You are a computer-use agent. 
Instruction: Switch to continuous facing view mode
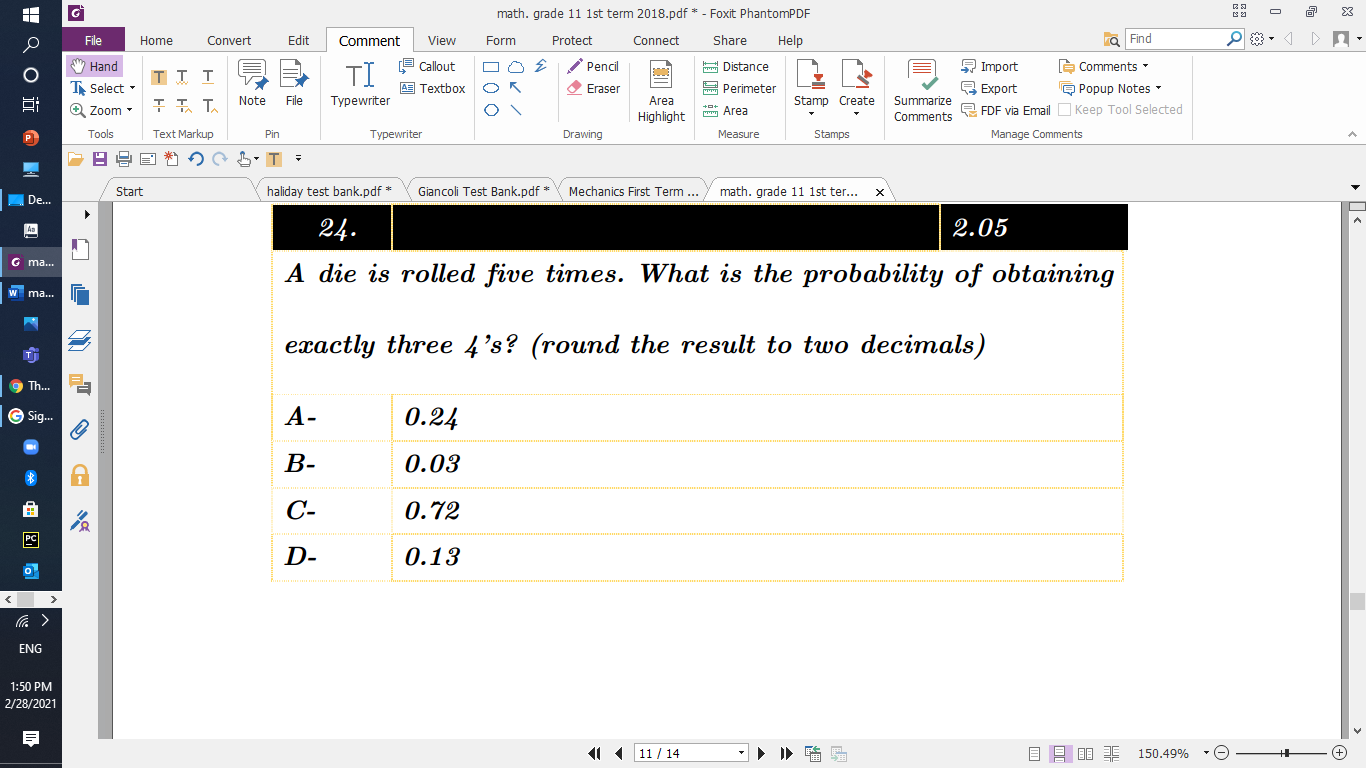(x=1112, y=753)
